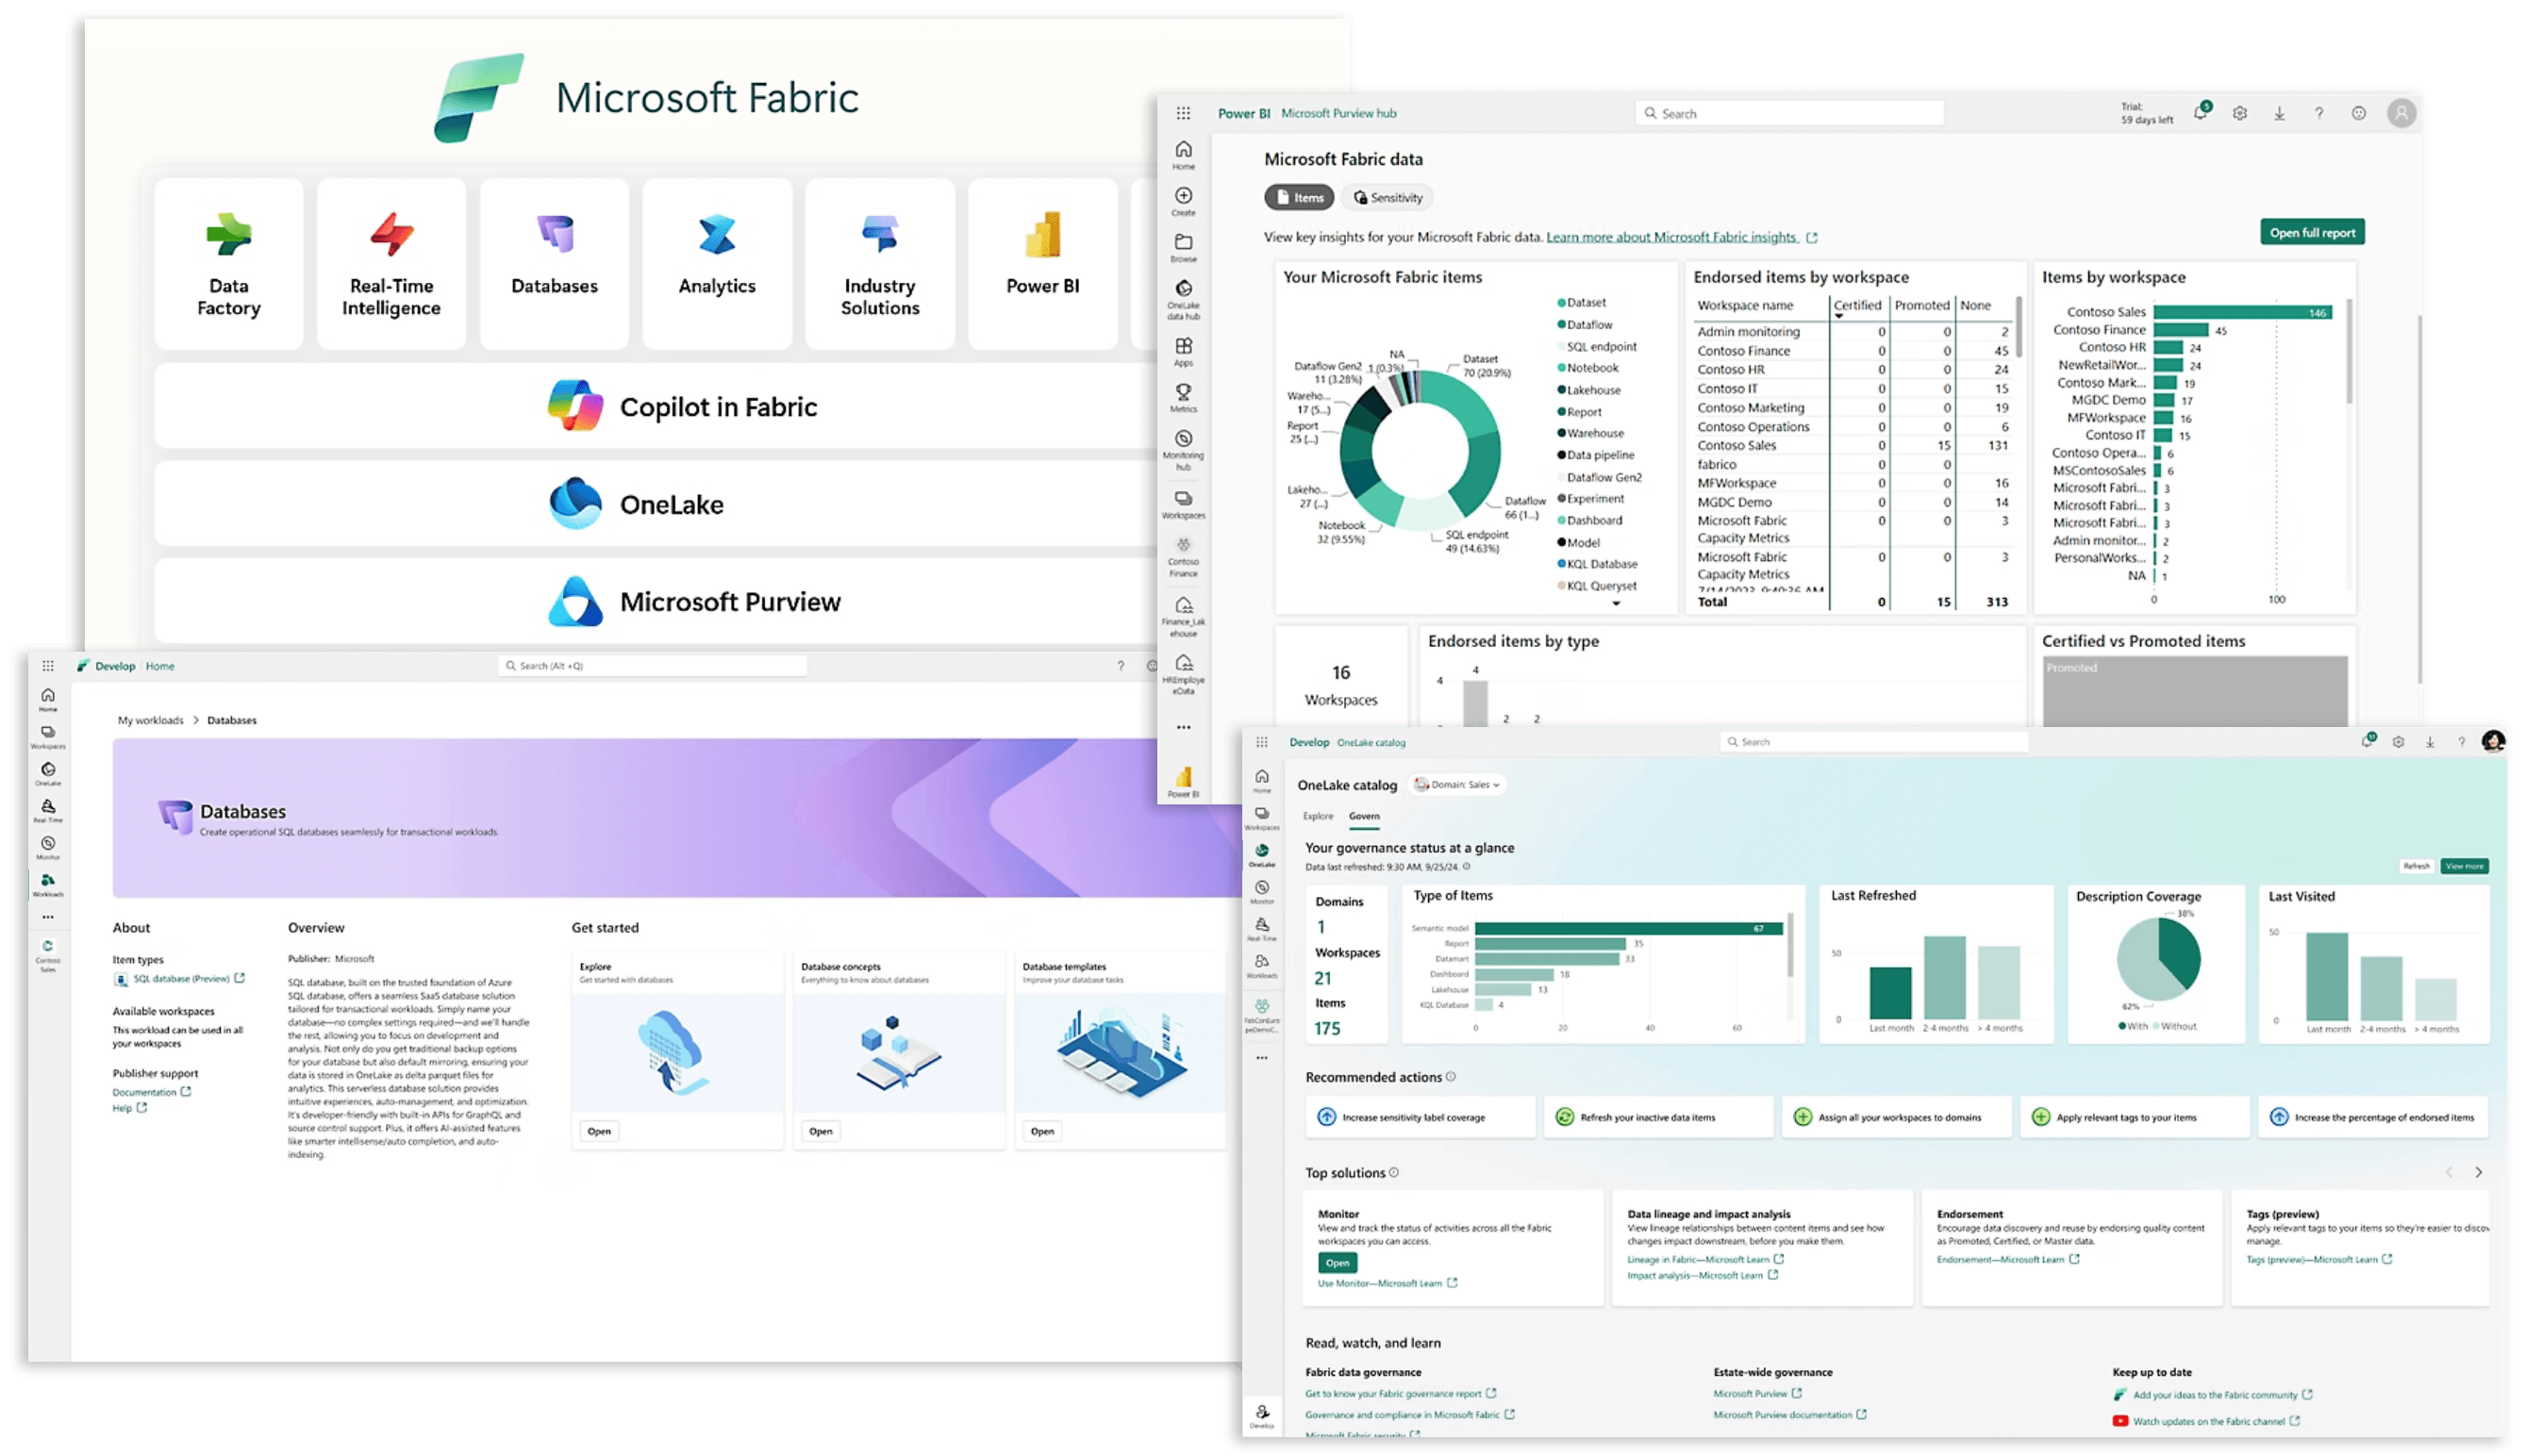Click My workloads breadcrumb
The image size is (2526, 1456).
click(x=151, y=720)
